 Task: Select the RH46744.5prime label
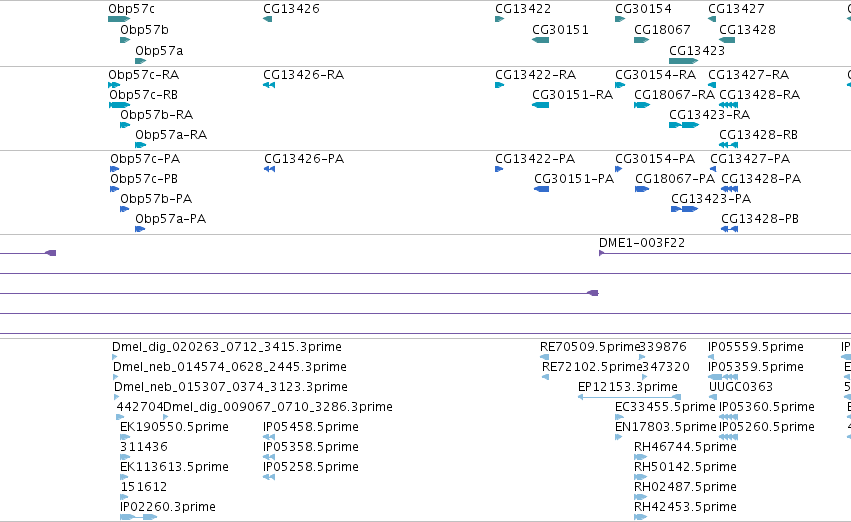685,447
